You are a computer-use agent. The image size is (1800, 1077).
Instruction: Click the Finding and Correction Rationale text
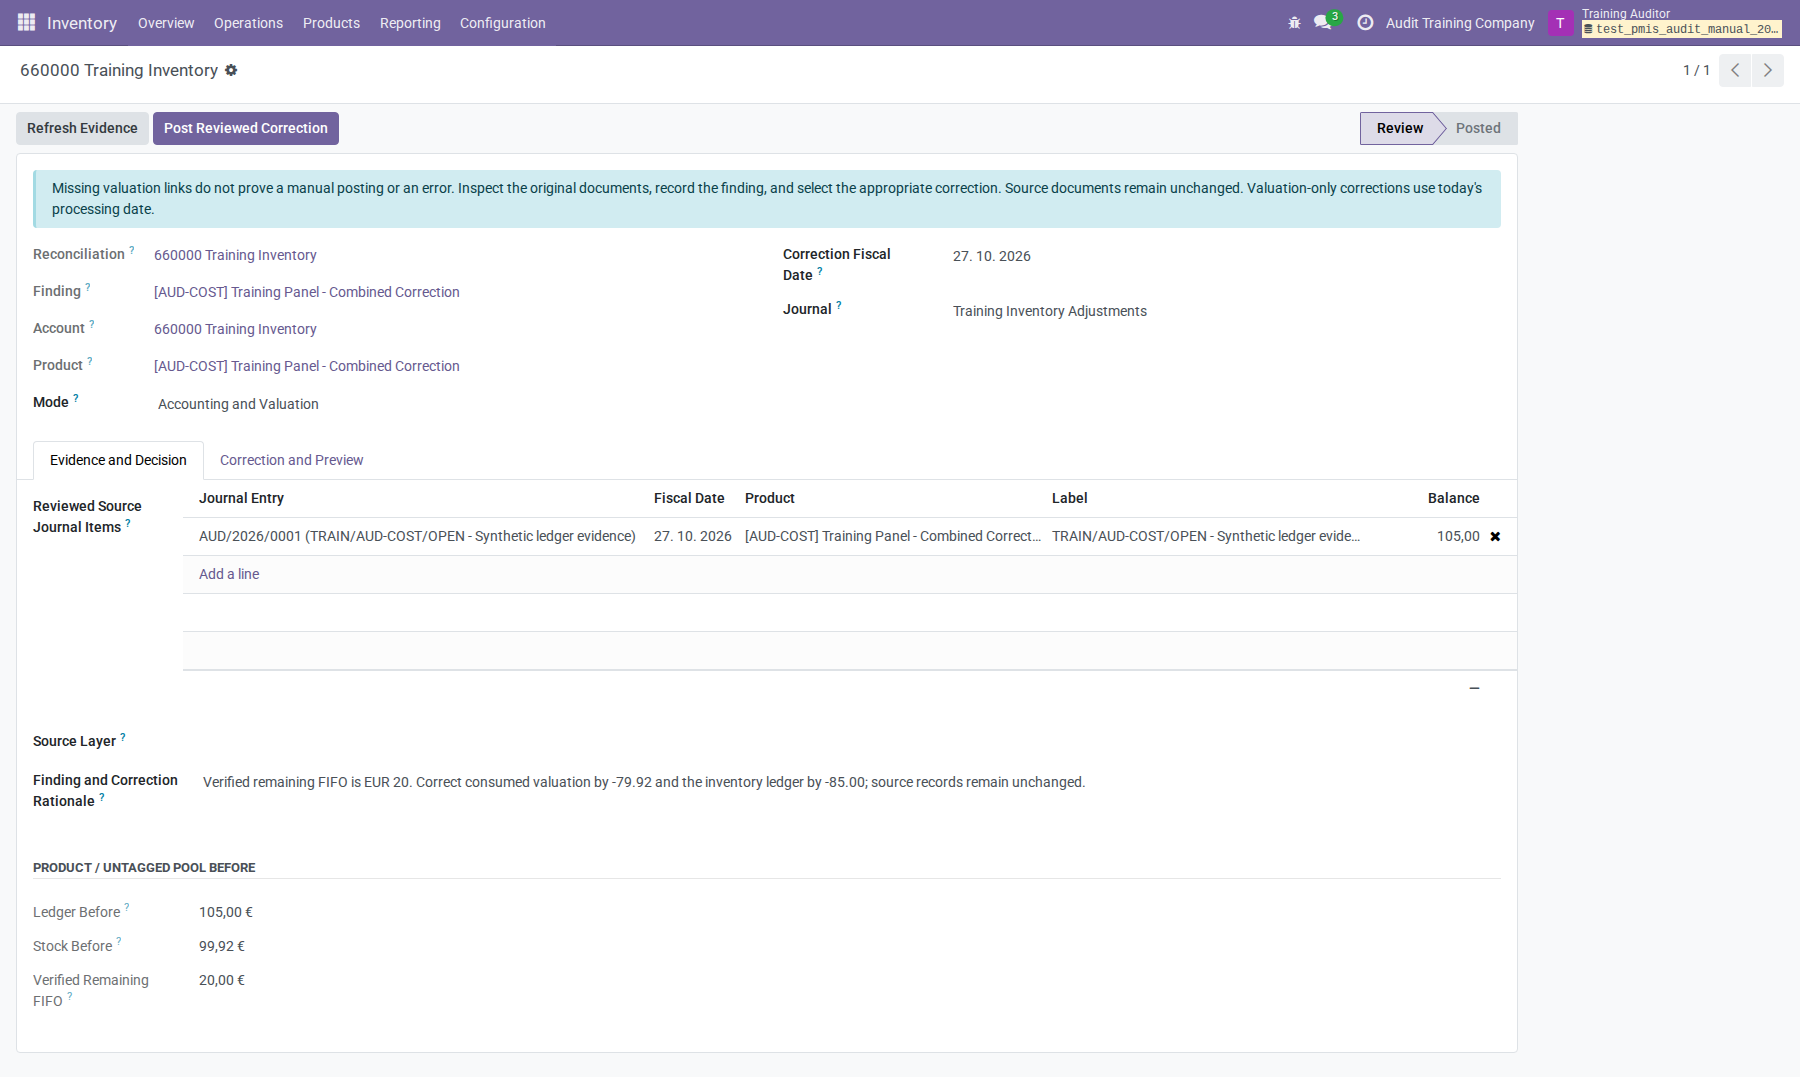[x=644, y=782]
